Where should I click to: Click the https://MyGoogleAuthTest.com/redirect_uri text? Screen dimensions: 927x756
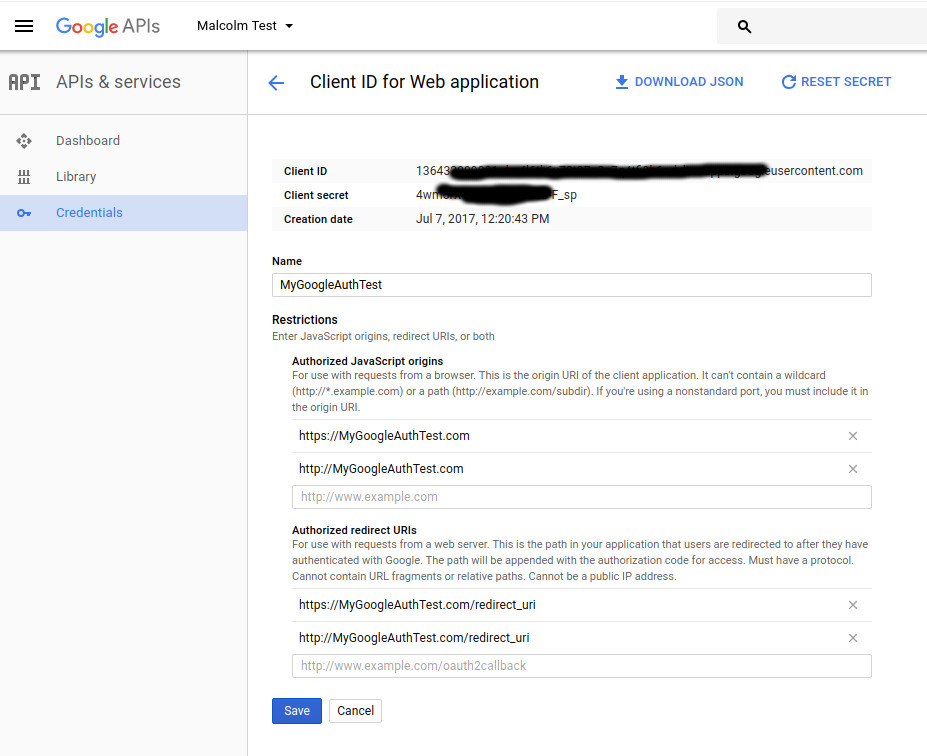tap(417, 605)
